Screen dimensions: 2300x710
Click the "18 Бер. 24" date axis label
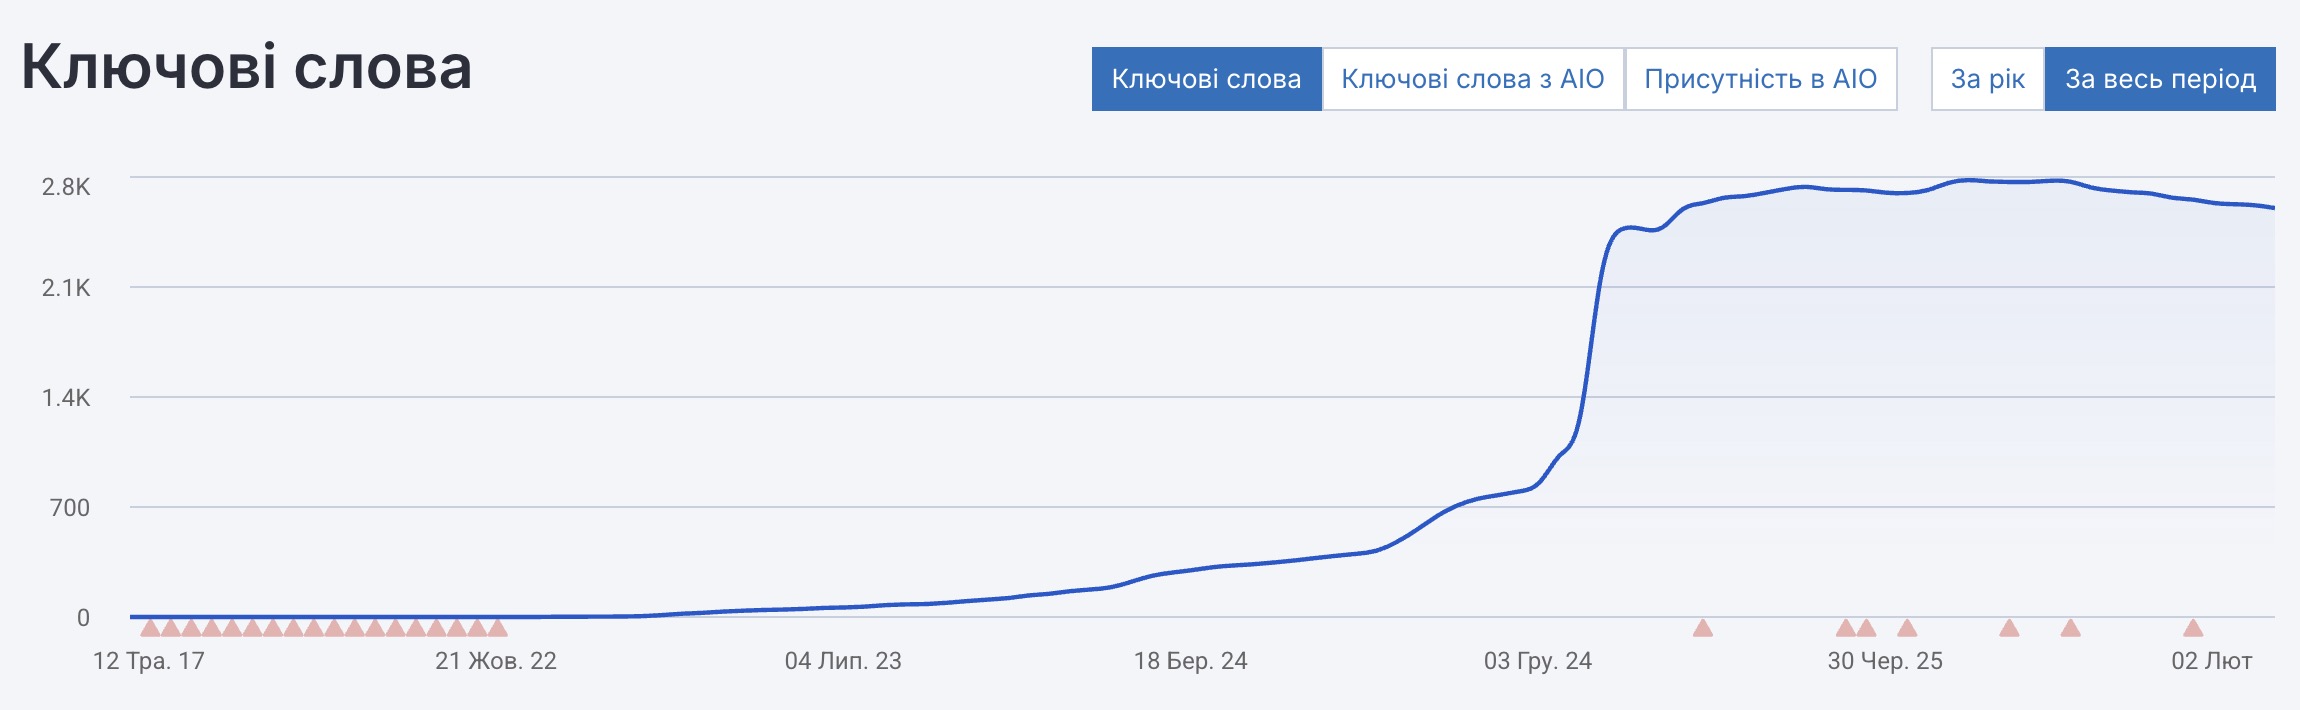1190,661
